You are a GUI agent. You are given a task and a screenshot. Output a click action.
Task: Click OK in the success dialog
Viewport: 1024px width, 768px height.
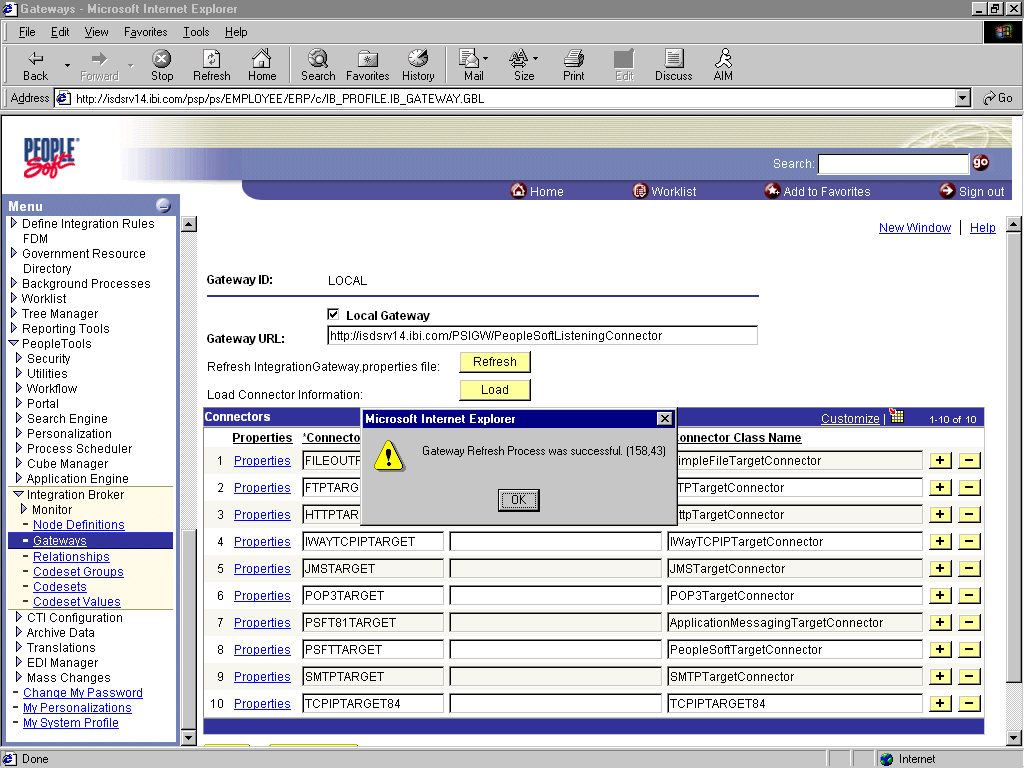click(x=519, y=500)
